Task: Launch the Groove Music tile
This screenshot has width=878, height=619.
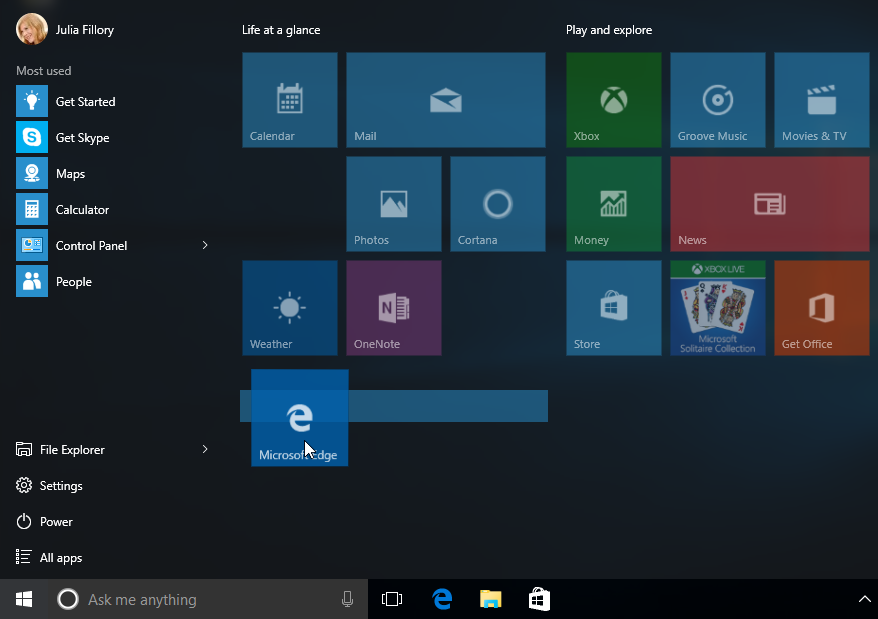Action: tap(717, 99)
